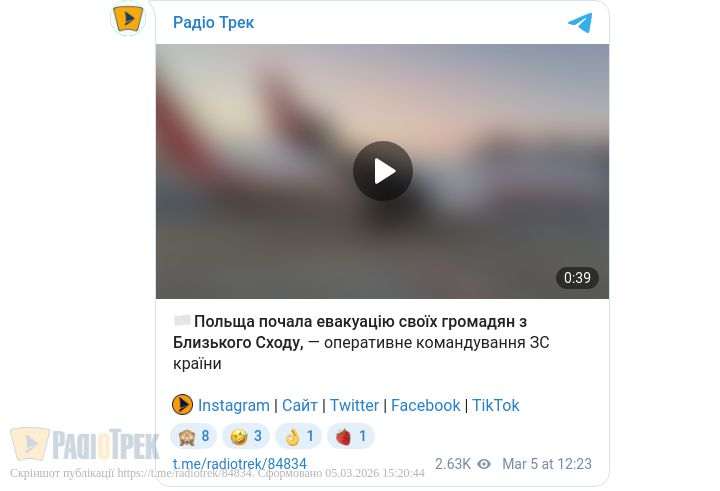The image size is (720, 491).
Task: Click the small round logo before Instagram
Action: click(182, 405)
